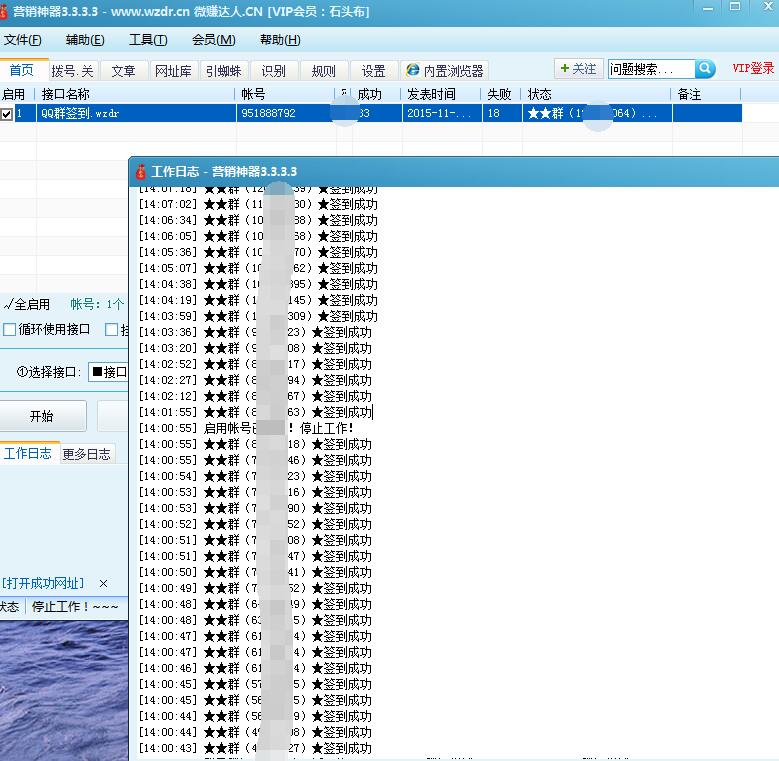Switch to the 识别 tab
This screenshot has height=761, width=779.
[x=274, y=71]
